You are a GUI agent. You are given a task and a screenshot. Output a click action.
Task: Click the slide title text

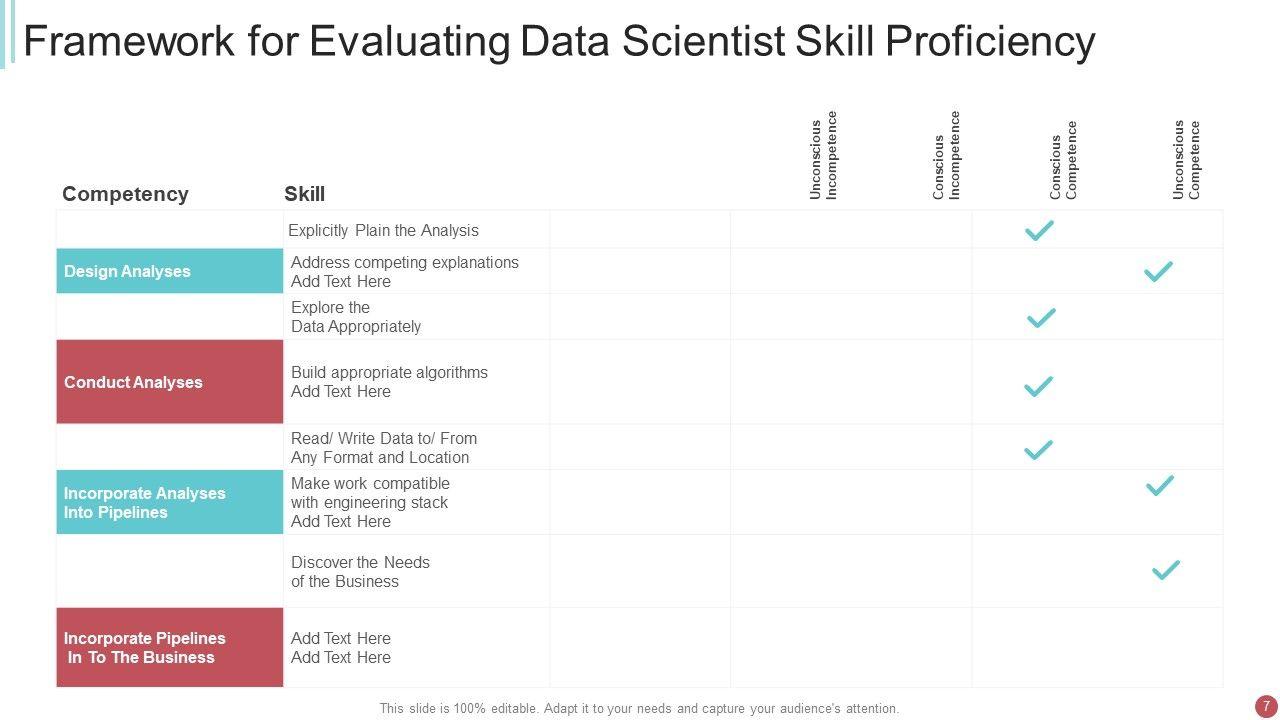(x=559, y=42)
